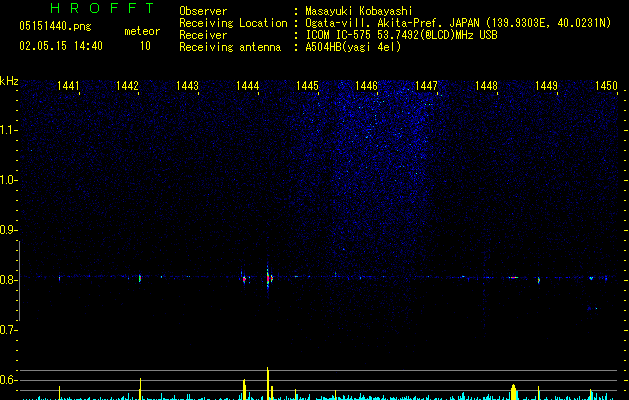
Task: Click the date stamp 02.05.15 14:40
Action: click(x=61, y=46)
